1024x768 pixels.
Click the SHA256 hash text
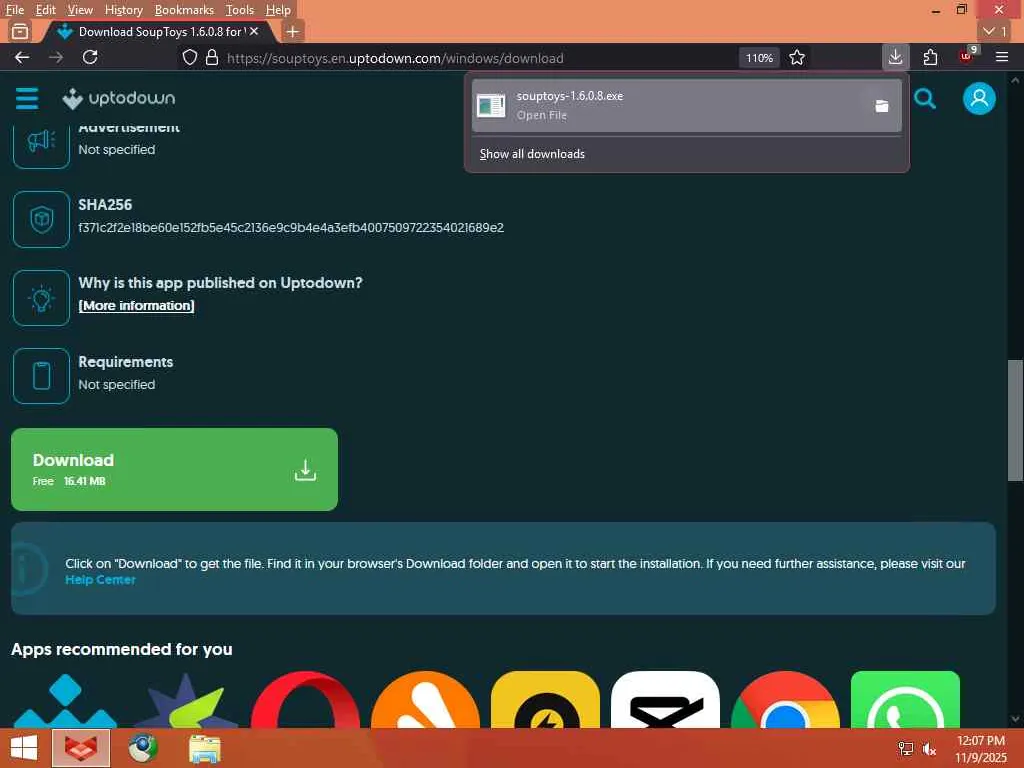tap(291, 228)
